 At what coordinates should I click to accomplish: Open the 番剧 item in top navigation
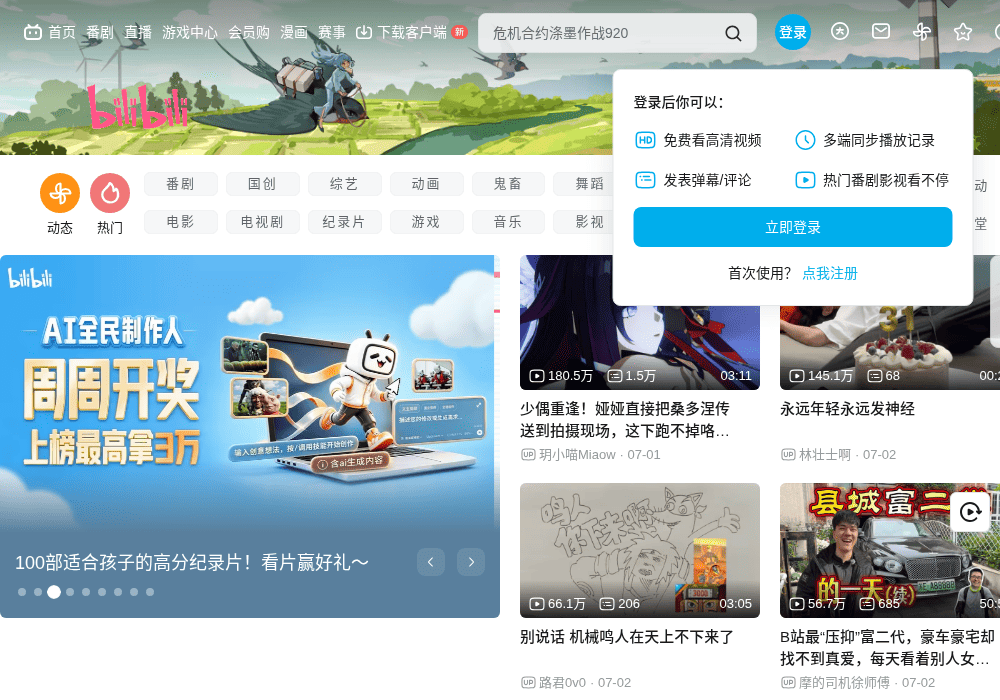click(99, 33)
